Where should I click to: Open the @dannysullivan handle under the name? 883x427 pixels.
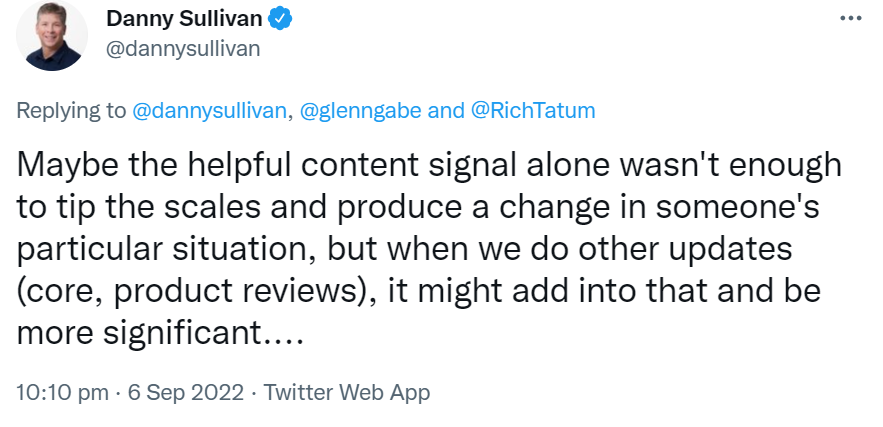(182, 49)
